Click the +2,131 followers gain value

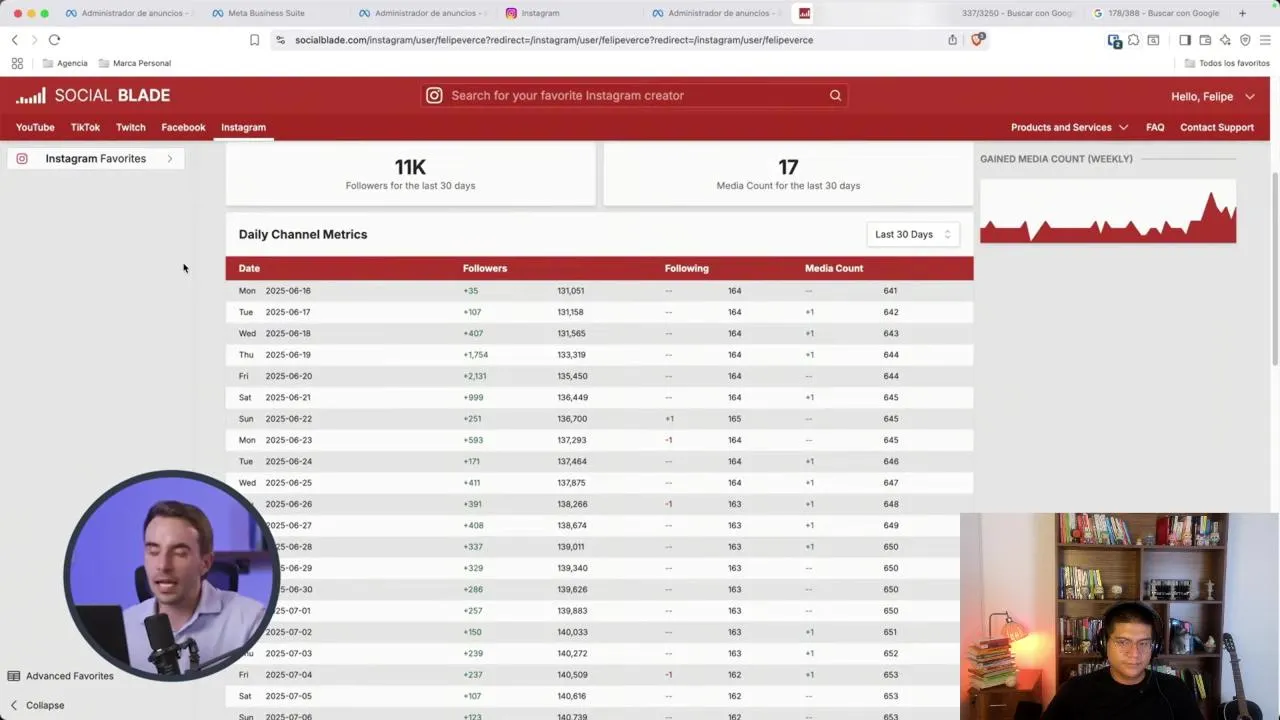[x=475, y=376]
